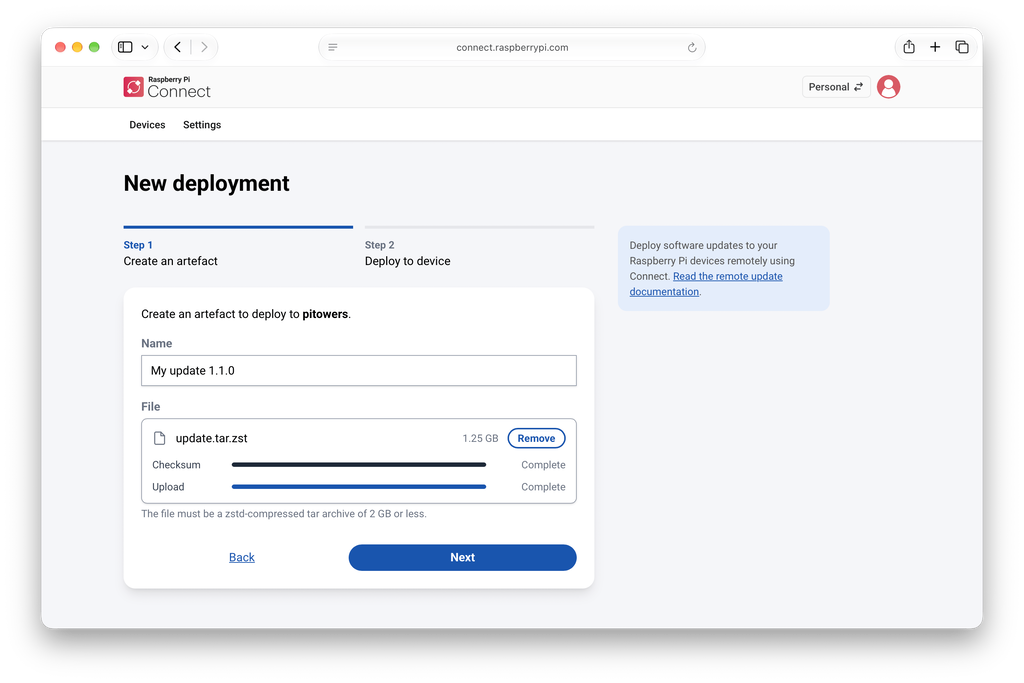This screenshot has width=1024, height=683.
Task: Click the Raspberry Pi Connect logo
Action: point(167,87)
